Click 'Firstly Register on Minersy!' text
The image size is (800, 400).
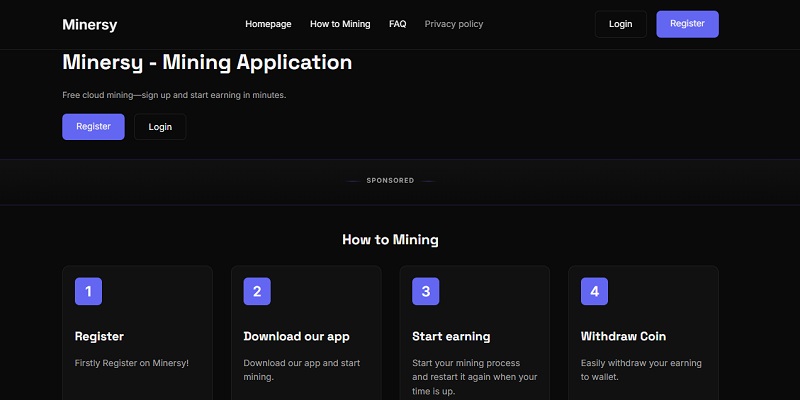132,363
